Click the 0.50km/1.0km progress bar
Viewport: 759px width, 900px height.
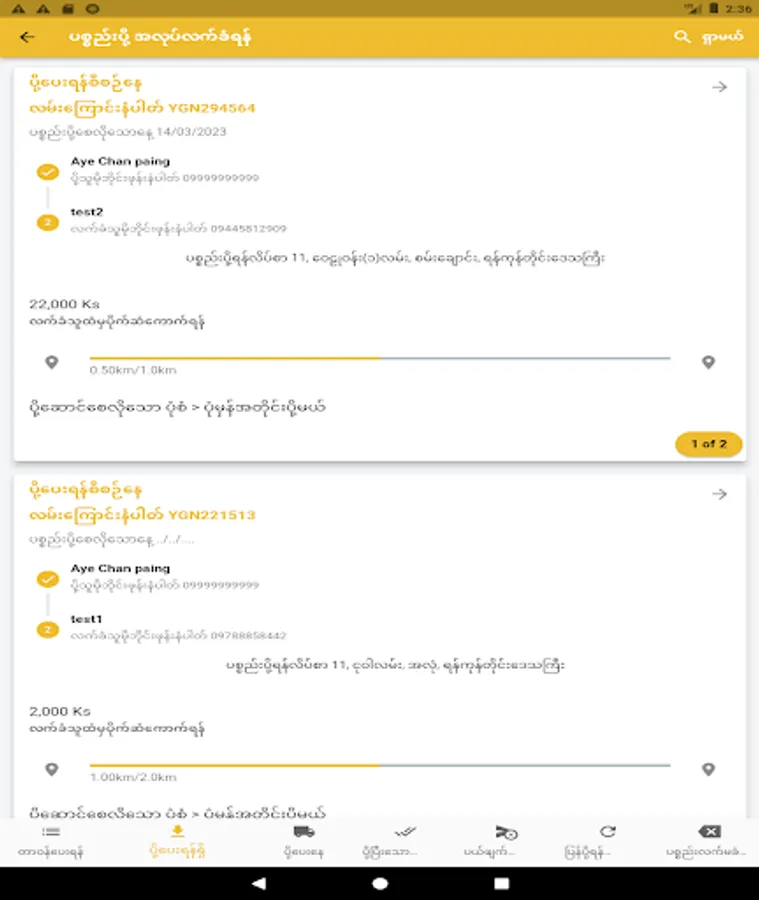380,358
